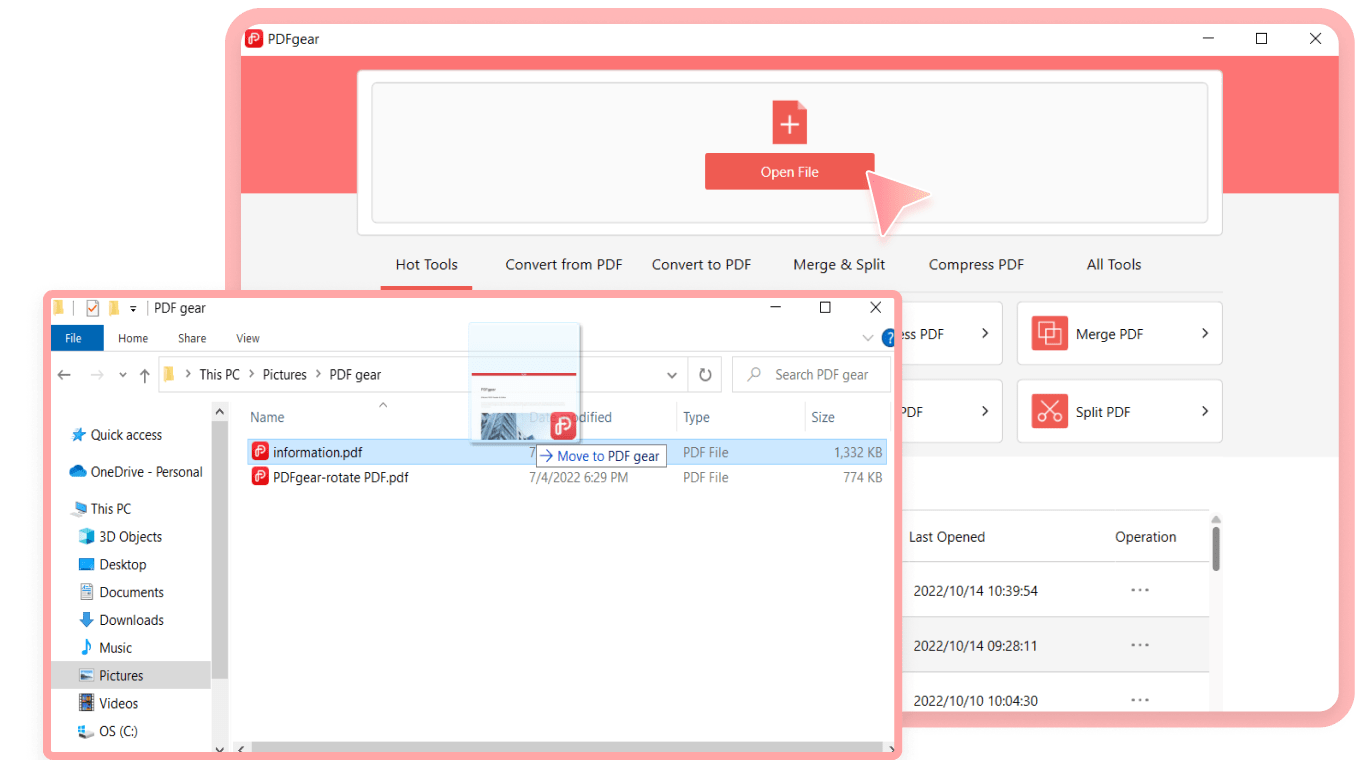This screenshot has height=760, width=1367.
Task: Select Downloads in the navigation pane
Action: coord(131,620)
